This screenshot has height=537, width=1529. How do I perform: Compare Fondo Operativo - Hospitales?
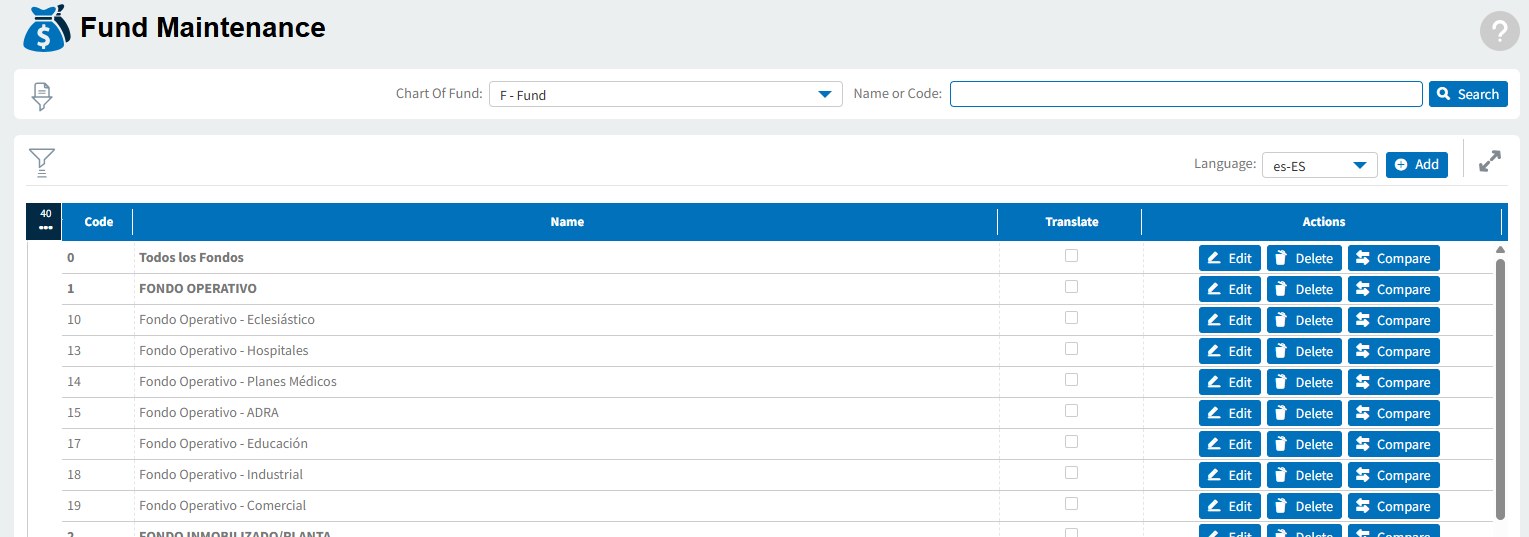(x=1394, y=351)
